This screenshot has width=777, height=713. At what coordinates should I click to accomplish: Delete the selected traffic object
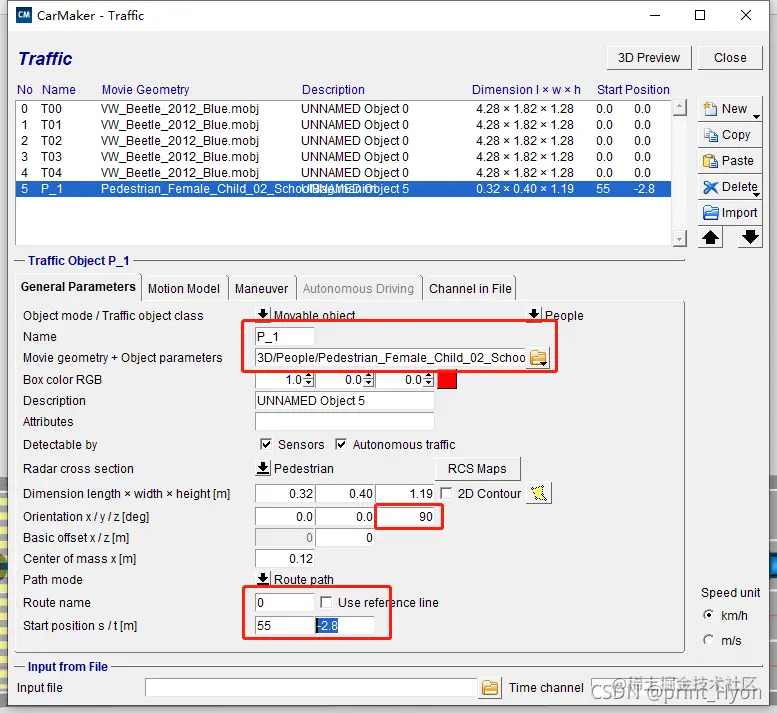point(729,187)
